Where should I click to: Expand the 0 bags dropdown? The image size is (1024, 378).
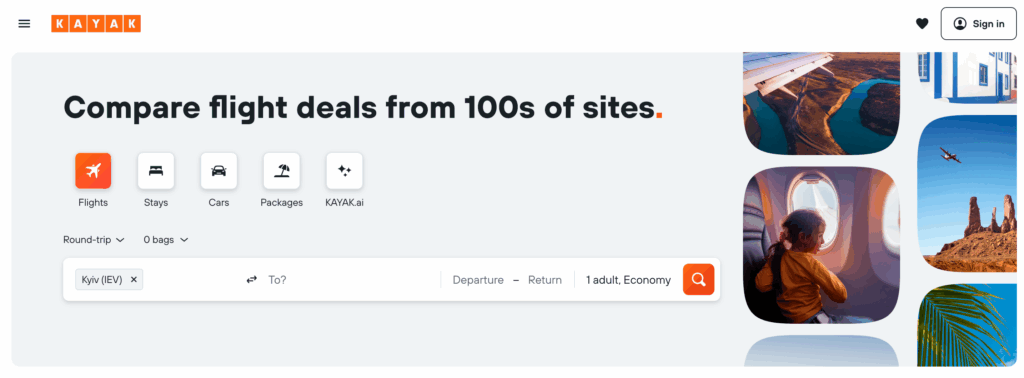[166, 240]
